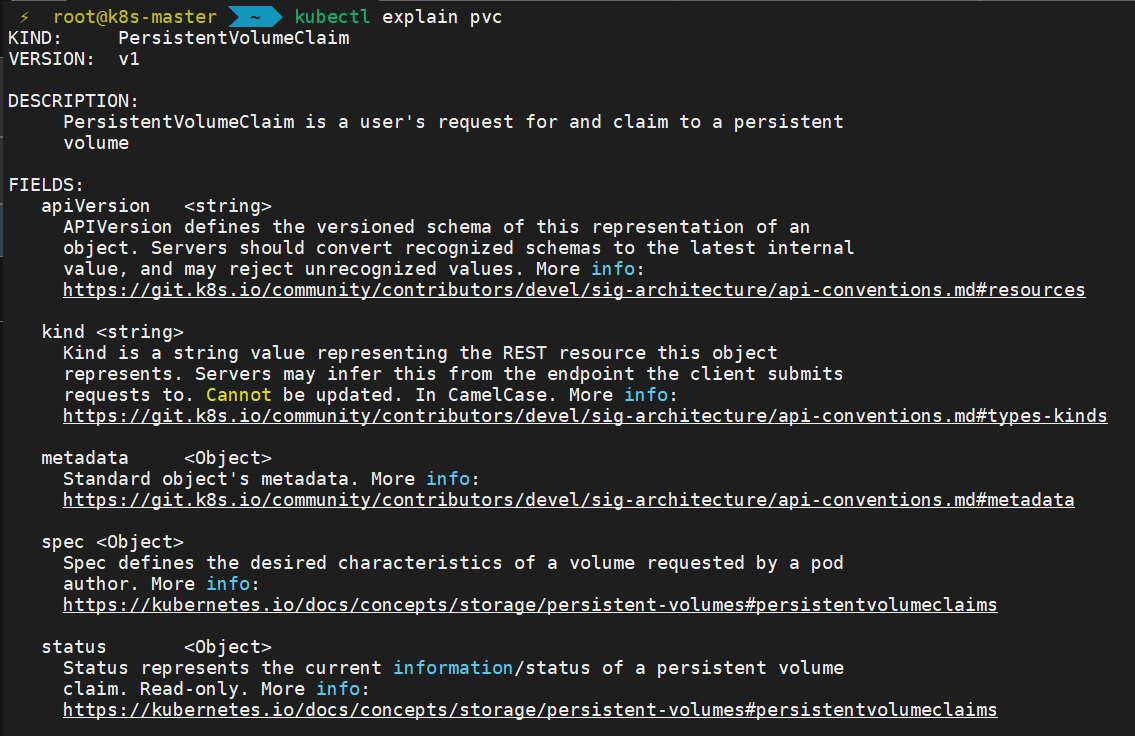The width and height of the screenshot is (1135, 736).
Task: Click the cyan 'information' word in status
Action: click(453, 668)
